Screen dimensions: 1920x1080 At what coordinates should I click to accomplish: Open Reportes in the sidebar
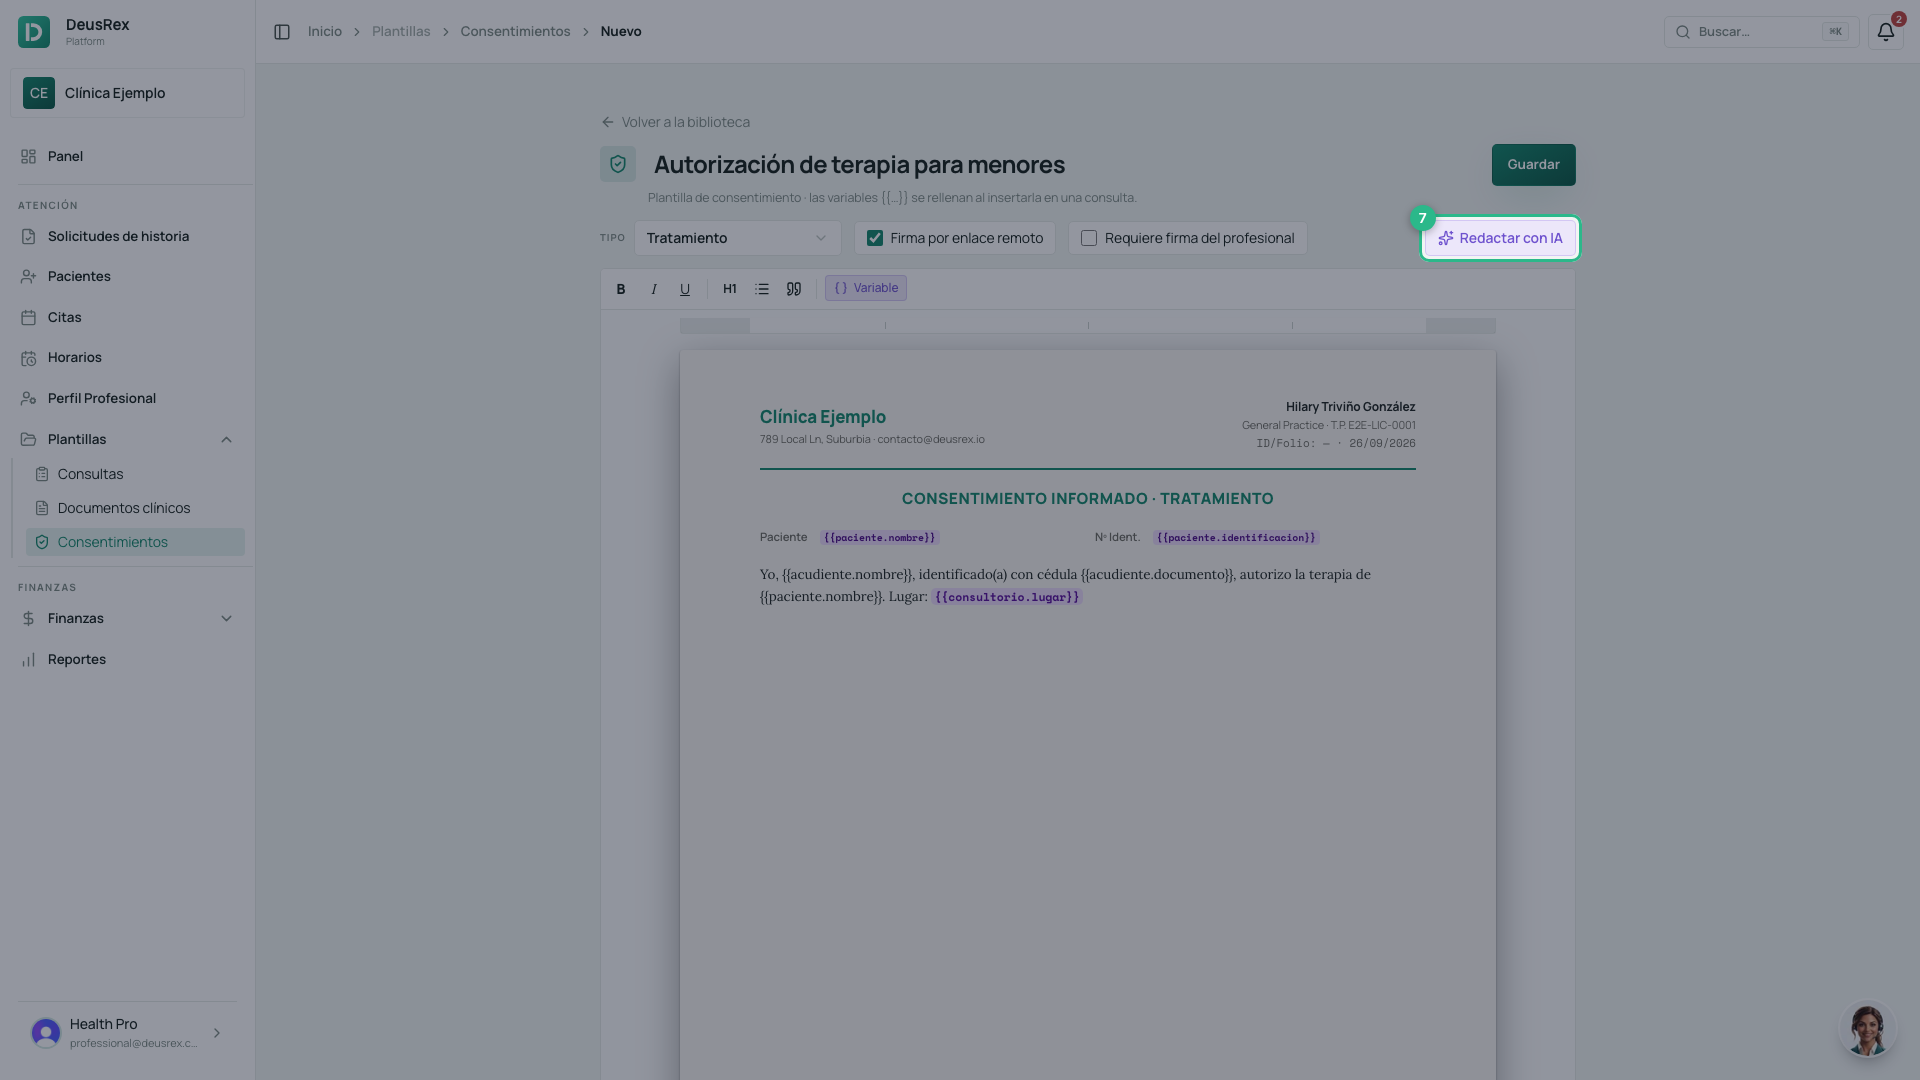tap(127, 660)
